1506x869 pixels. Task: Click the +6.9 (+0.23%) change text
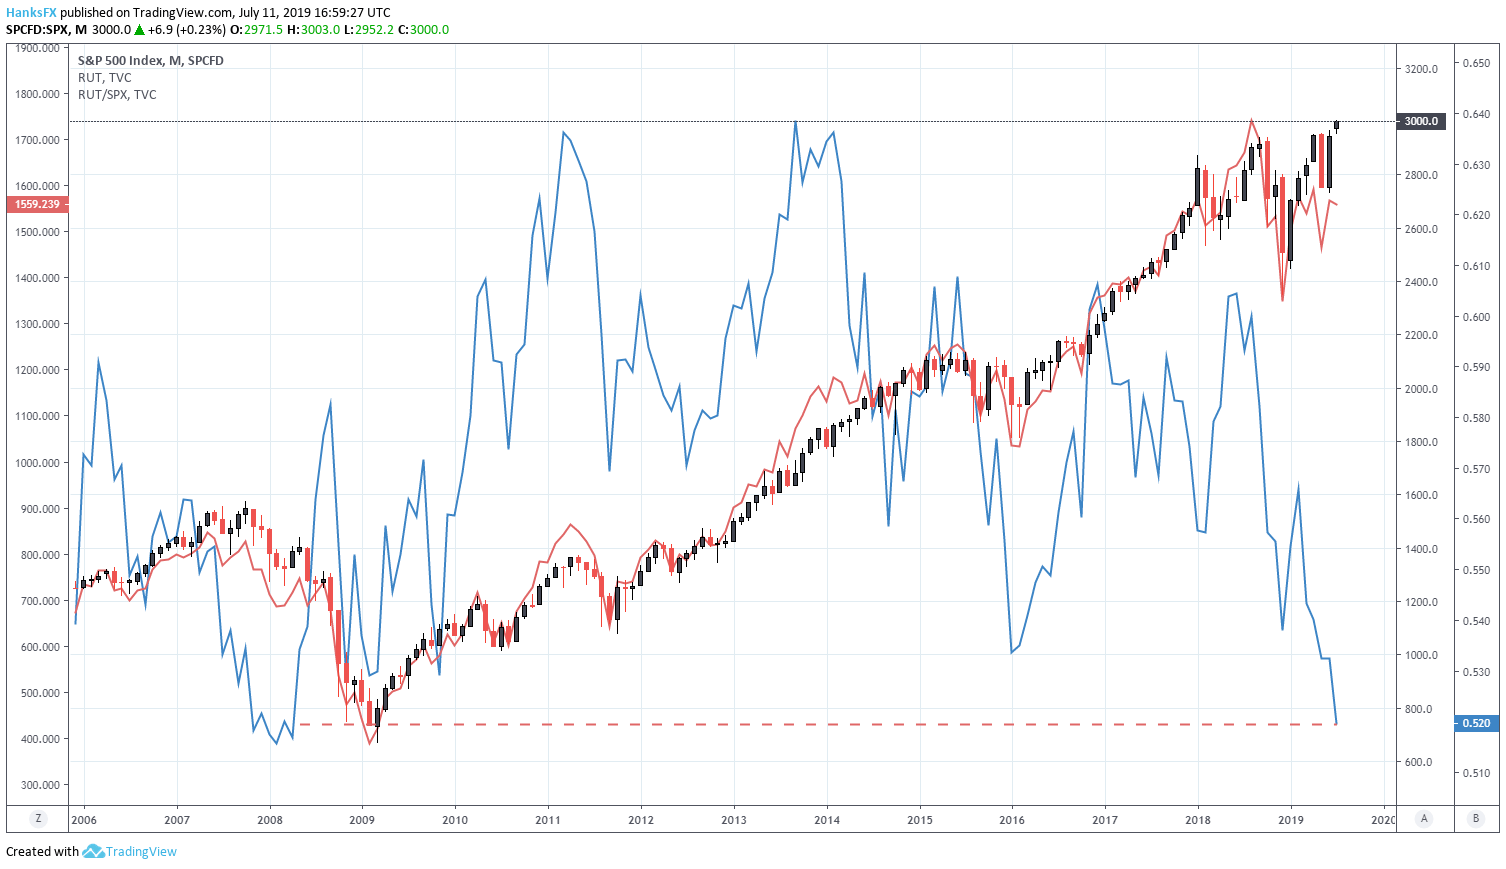click(x=187, y=30)
